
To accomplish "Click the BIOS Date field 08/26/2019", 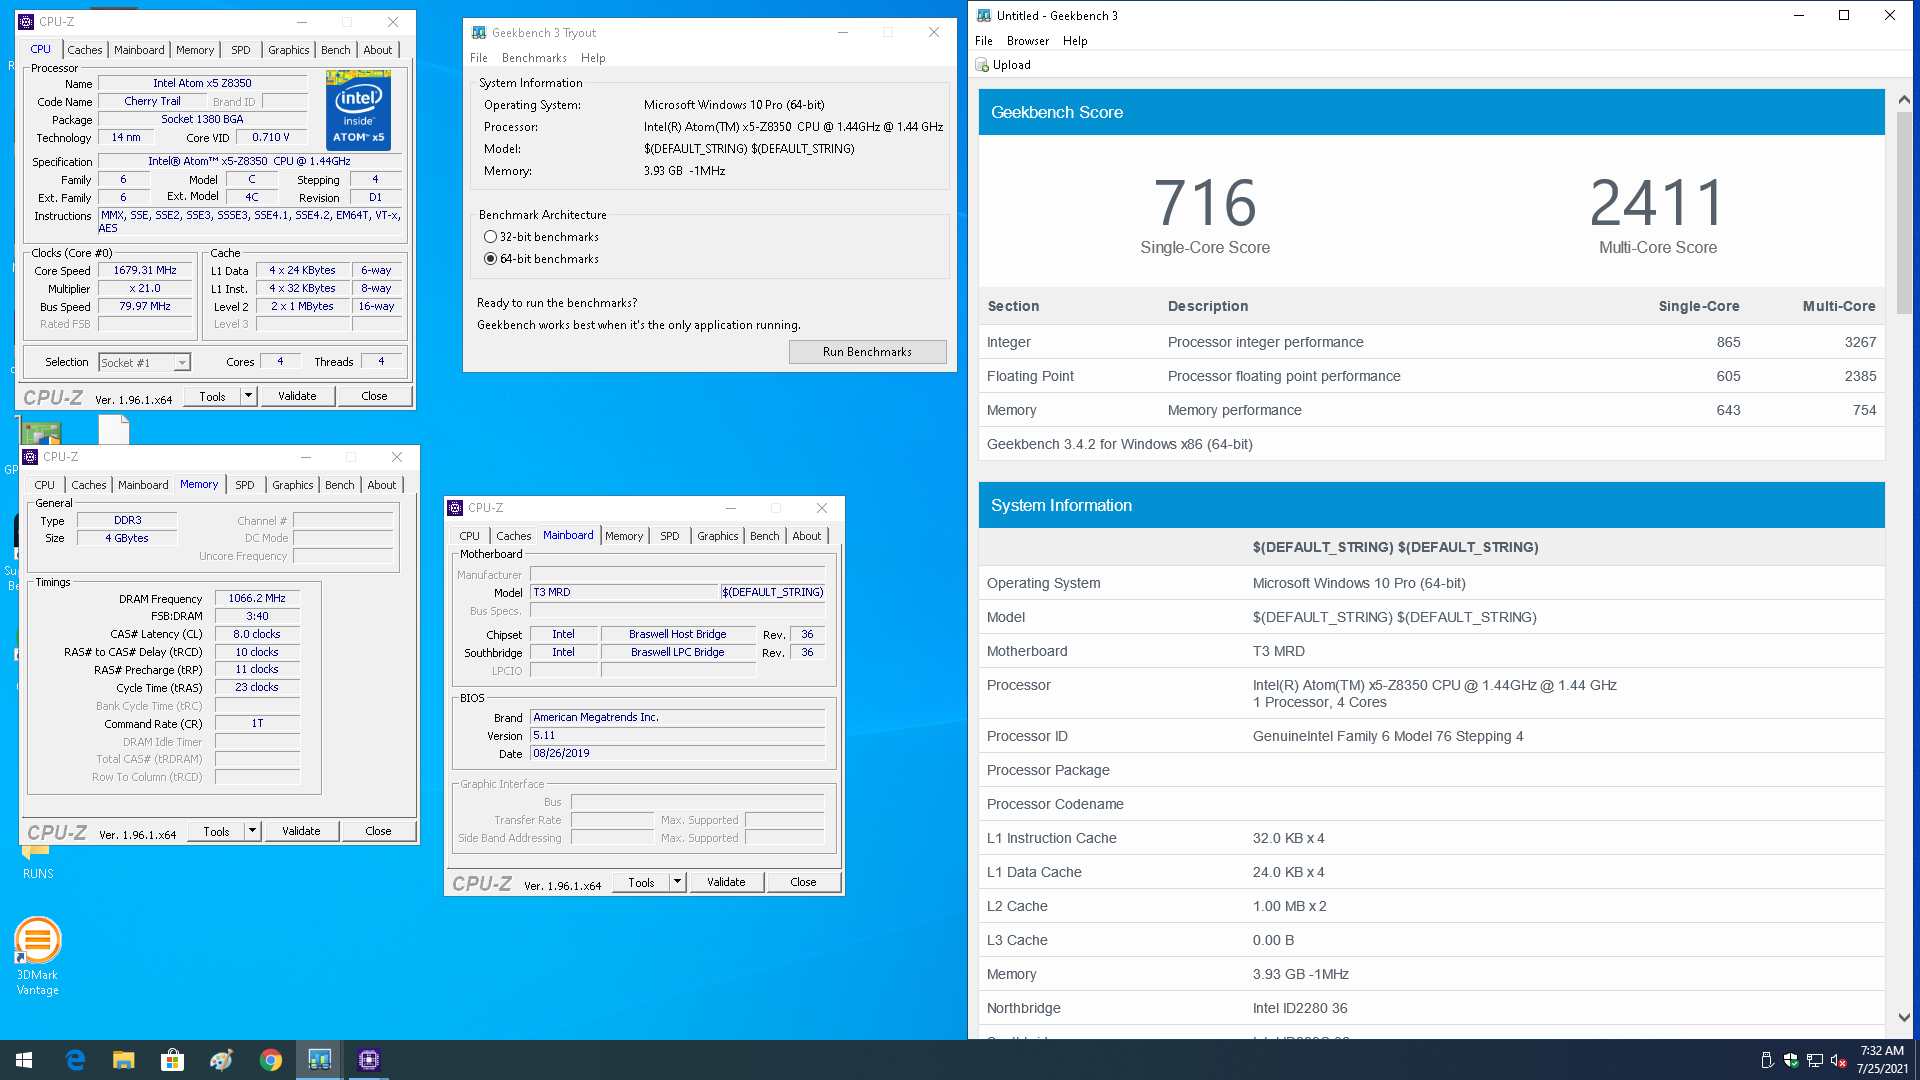I will pyautogui.click(x=677, y=754).
